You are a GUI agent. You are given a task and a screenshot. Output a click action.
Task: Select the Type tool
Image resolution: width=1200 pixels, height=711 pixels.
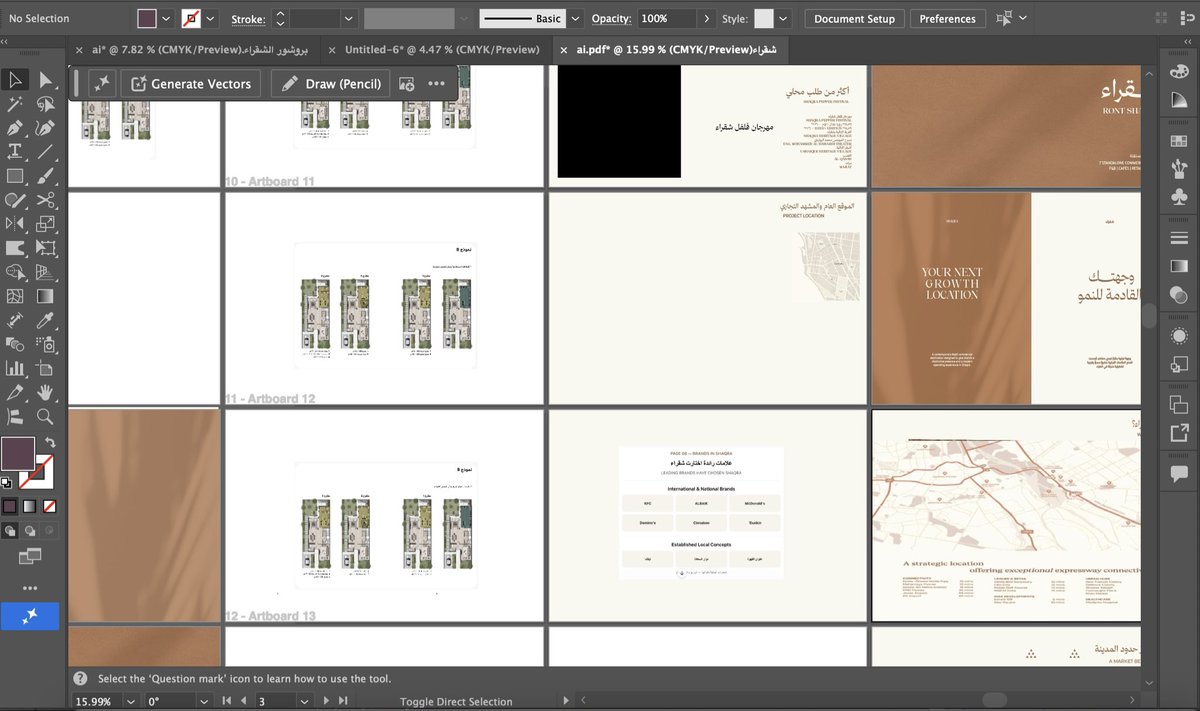coord(15,152)
